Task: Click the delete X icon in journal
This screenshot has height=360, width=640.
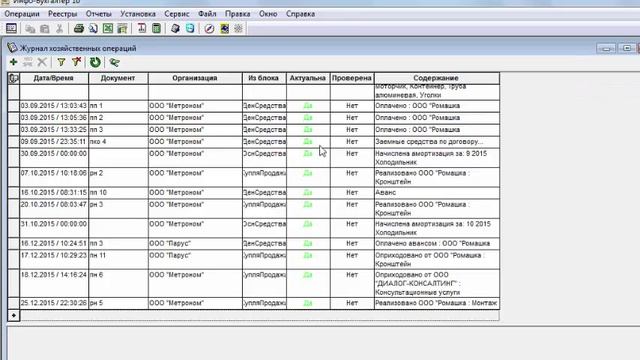Action: (42, 62)
